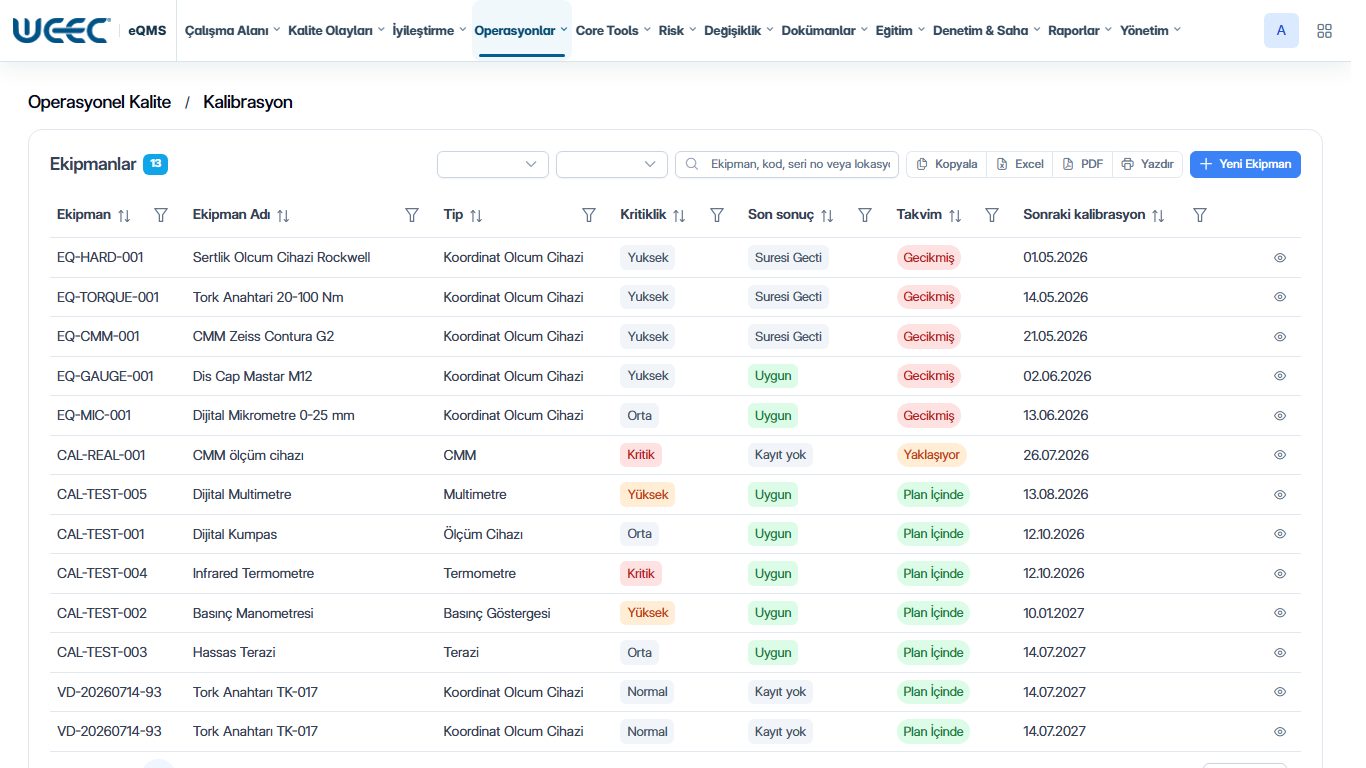Sort by Sonraki kalibrasyon using sort arrows

(1158, 215)
